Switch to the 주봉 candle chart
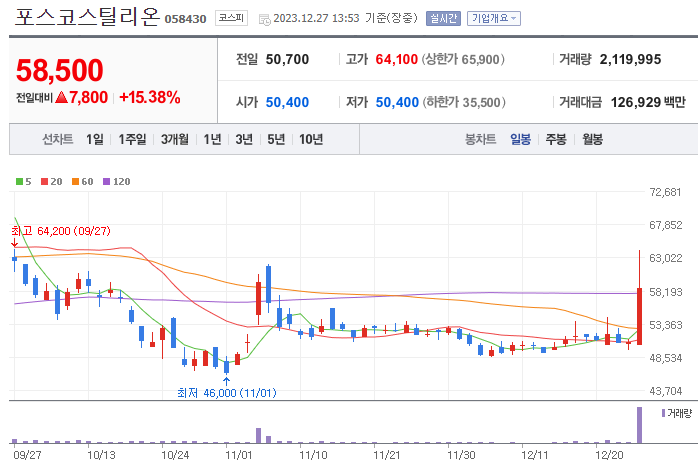 (556, 139)
